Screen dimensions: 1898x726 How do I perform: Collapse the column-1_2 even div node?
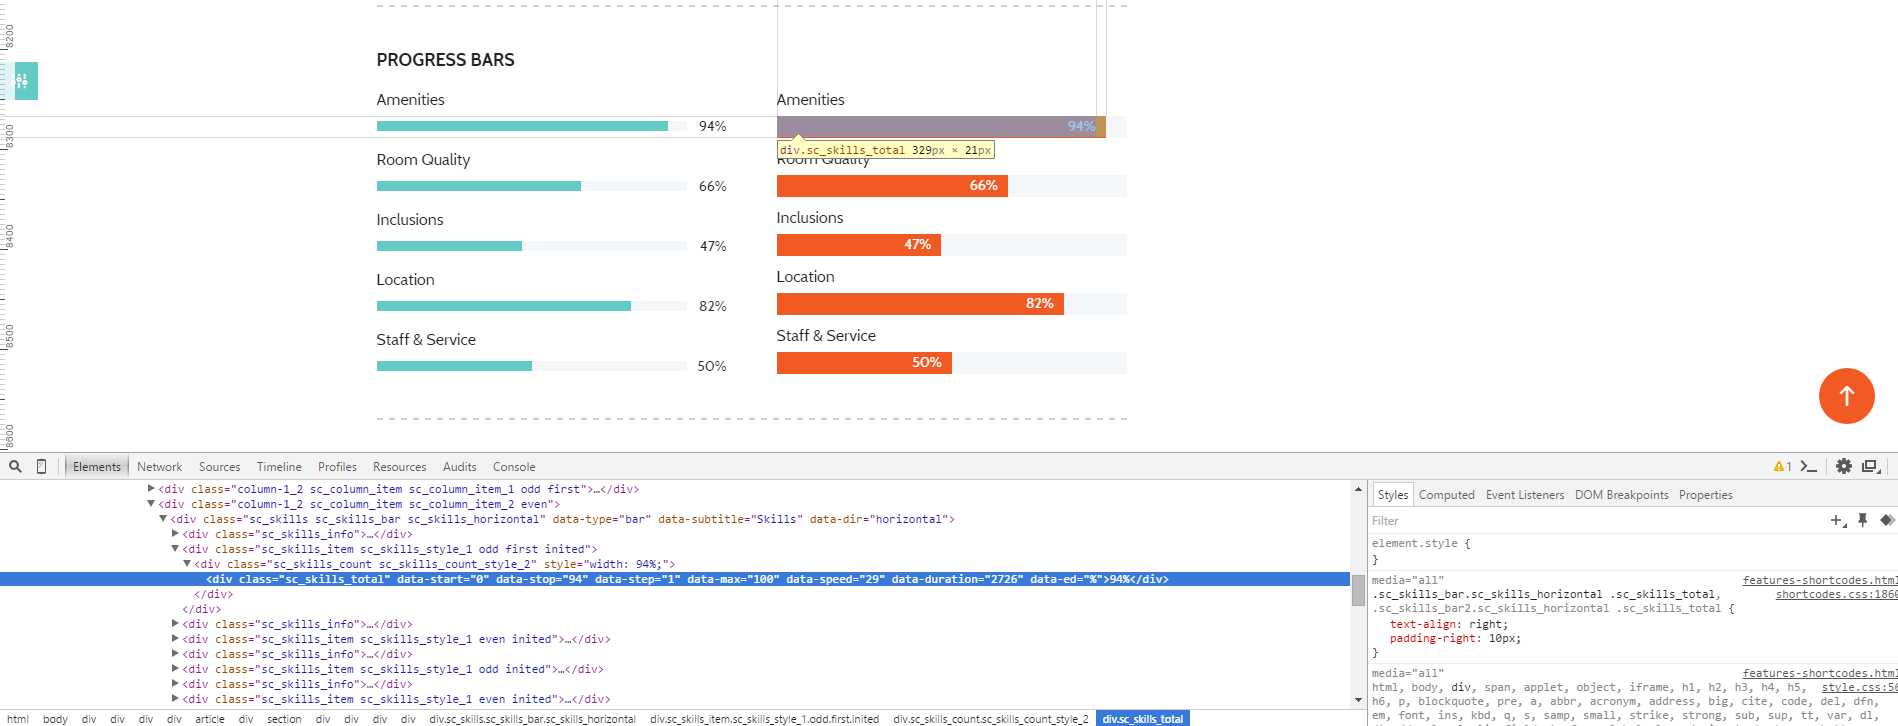pos(151,504)
